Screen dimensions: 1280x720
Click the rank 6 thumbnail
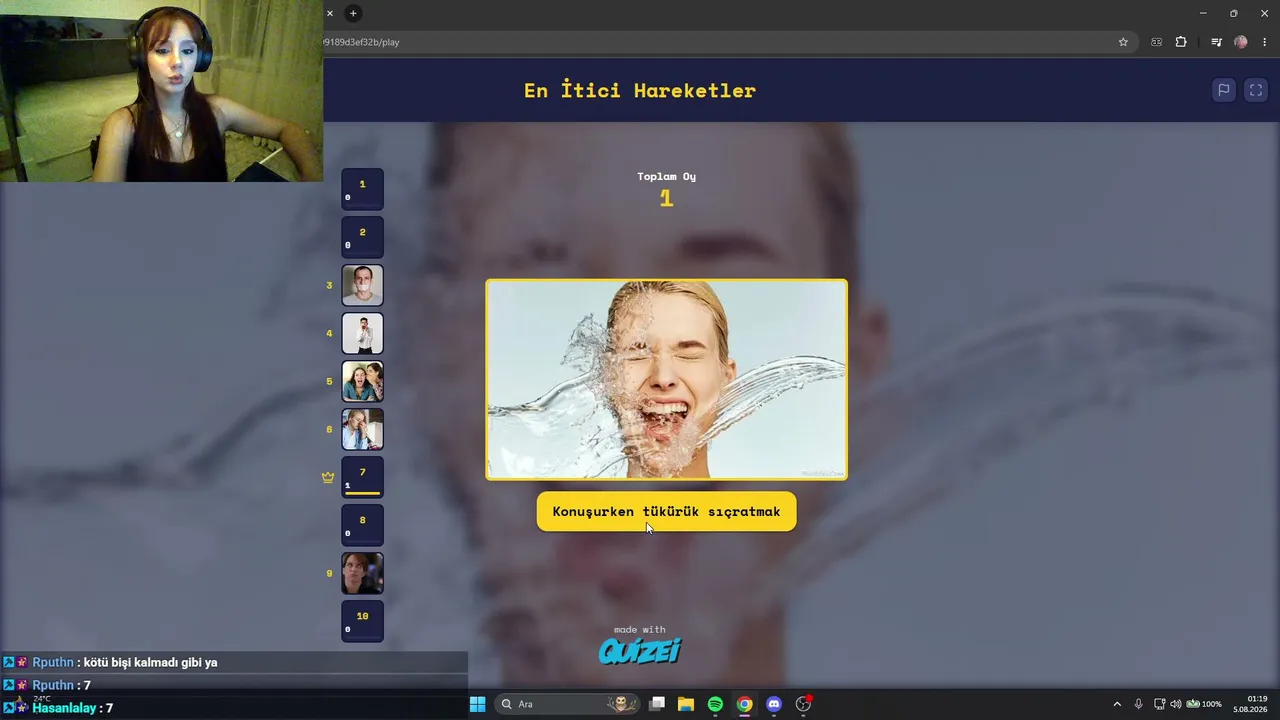(362, 429)
